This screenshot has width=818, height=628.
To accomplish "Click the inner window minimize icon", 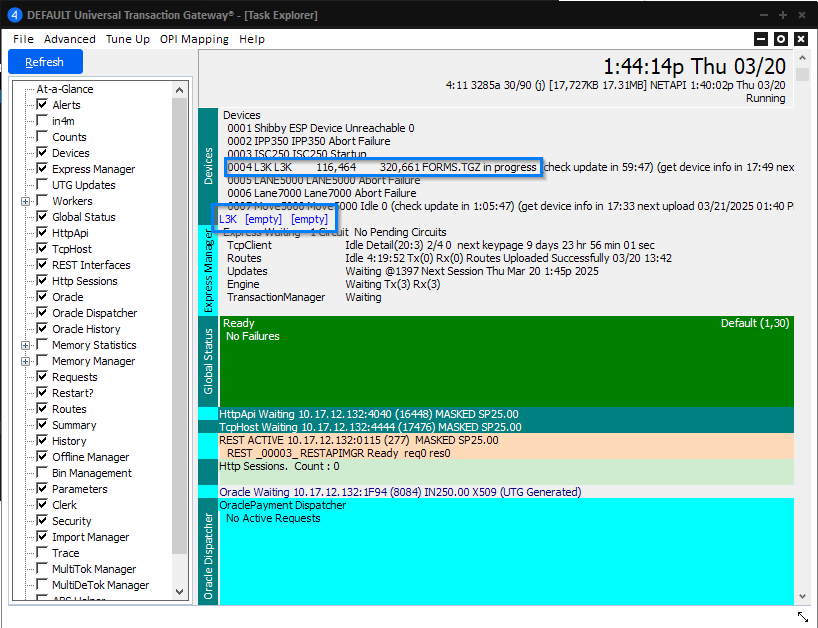I will (x=761, y=39).
